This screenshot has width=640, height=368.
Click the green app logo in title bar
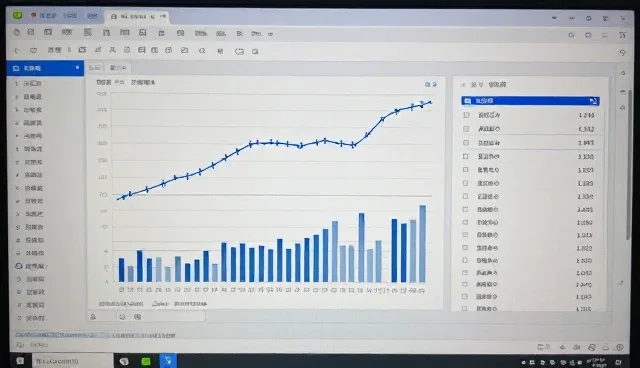(x=18, y=16)
